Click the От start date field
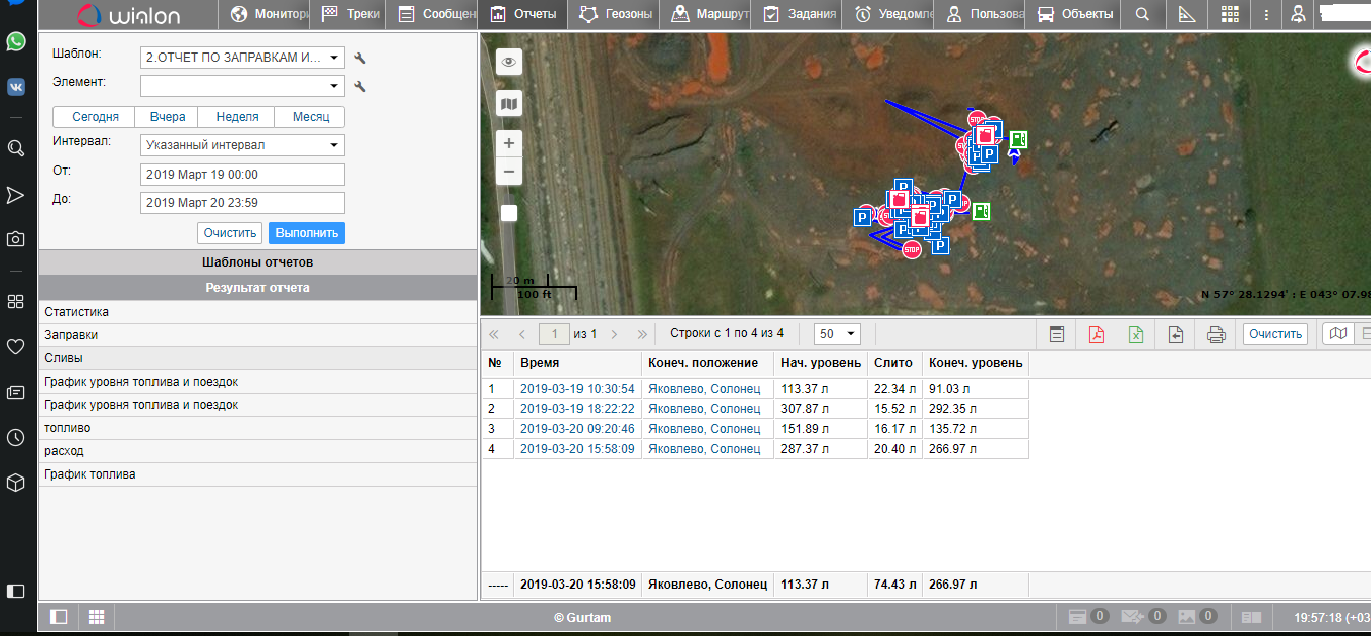 tap(242, 175)
